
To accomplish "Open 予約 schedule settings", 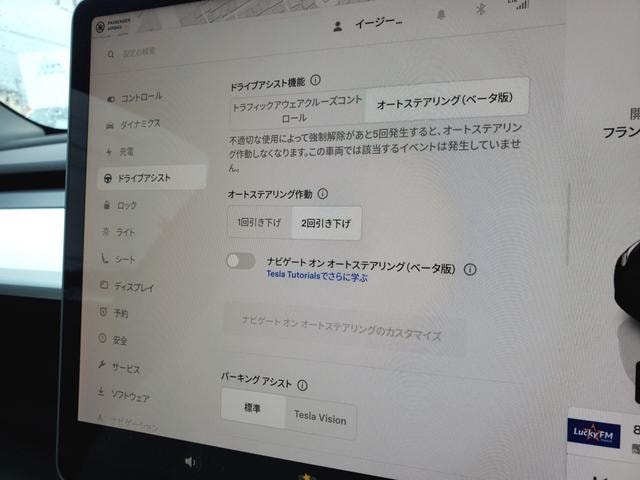I will click(x=114, y=313).
